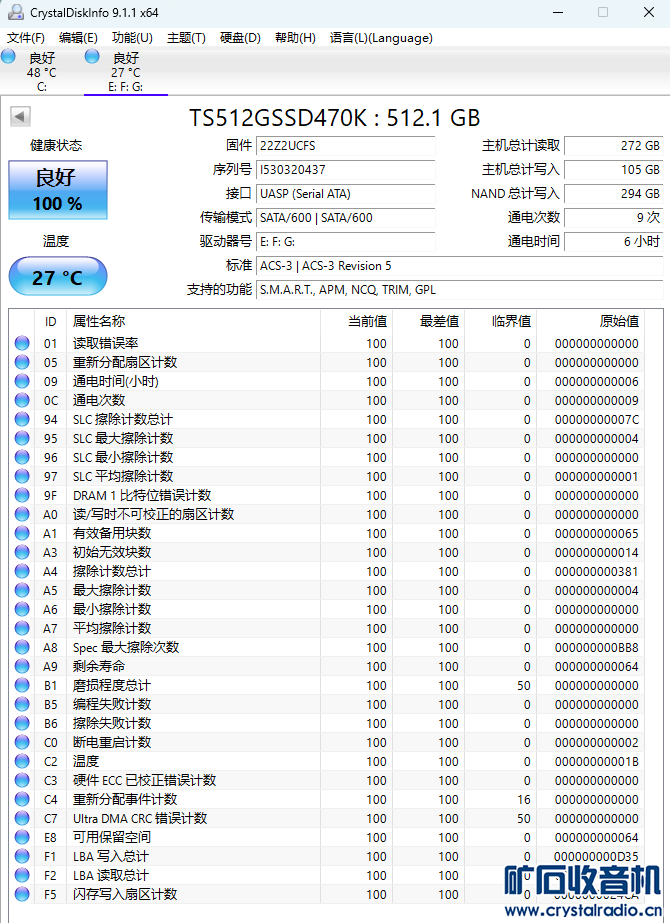Open the 主题(T) menu

click(x=186, y=38)
